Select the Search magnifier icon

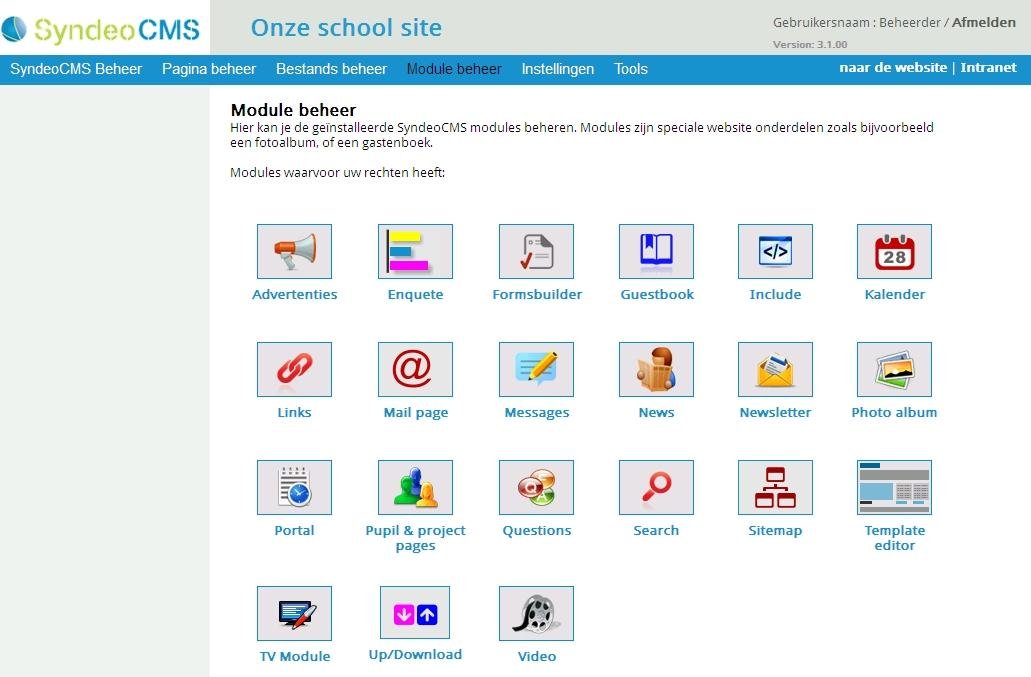(656, 488)
